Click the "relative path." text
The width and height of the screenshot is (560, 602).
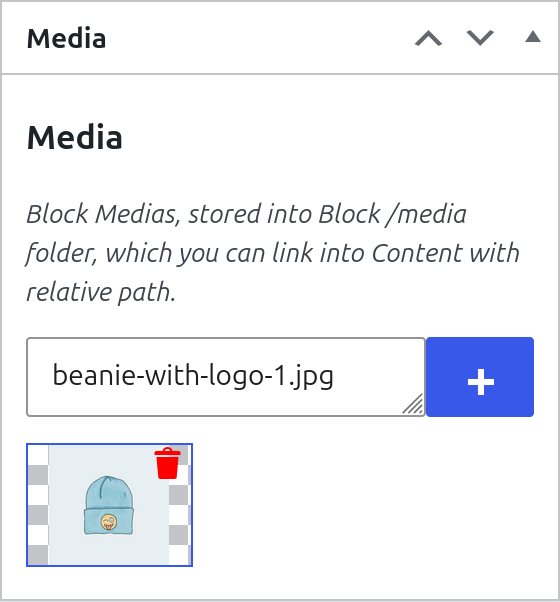click(101, 293)
